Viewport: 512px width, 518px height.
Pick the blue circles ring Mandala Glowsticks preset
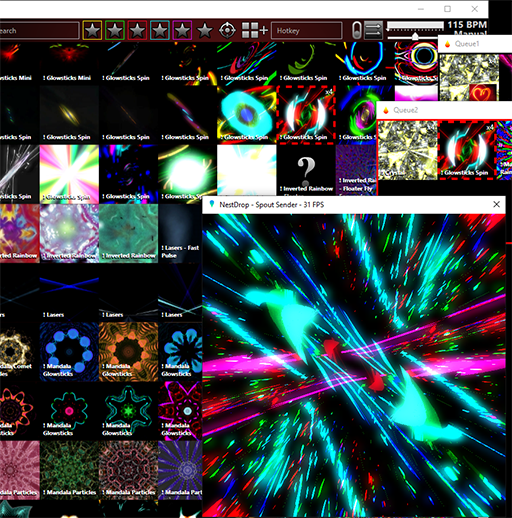(x=69, y=352)
